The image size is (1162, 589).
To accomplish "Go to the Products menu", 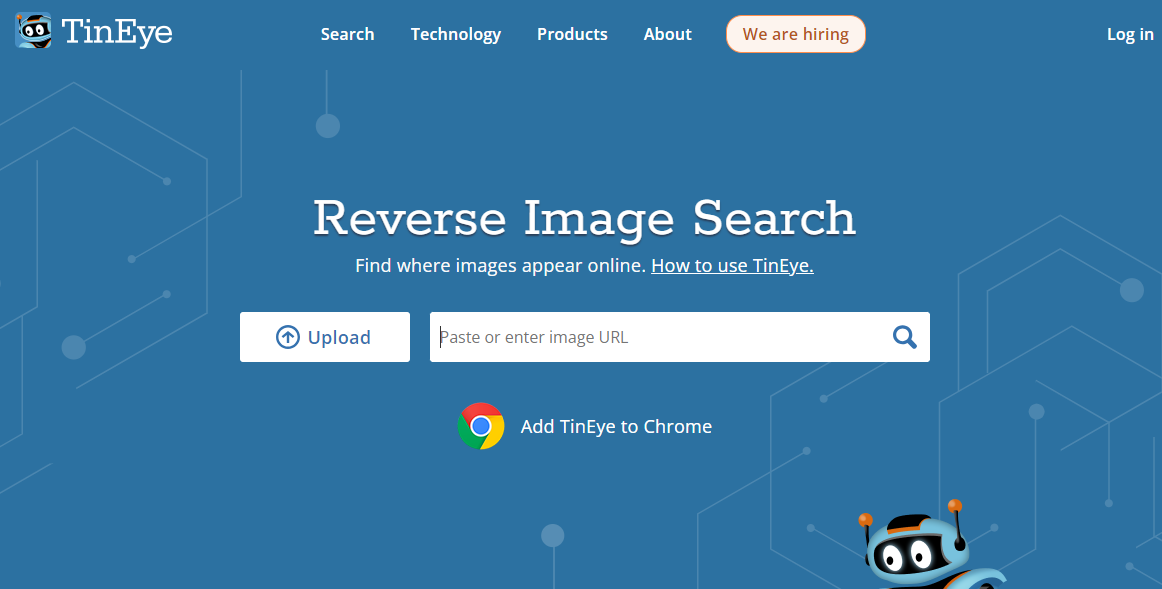I will coord(572,34).
